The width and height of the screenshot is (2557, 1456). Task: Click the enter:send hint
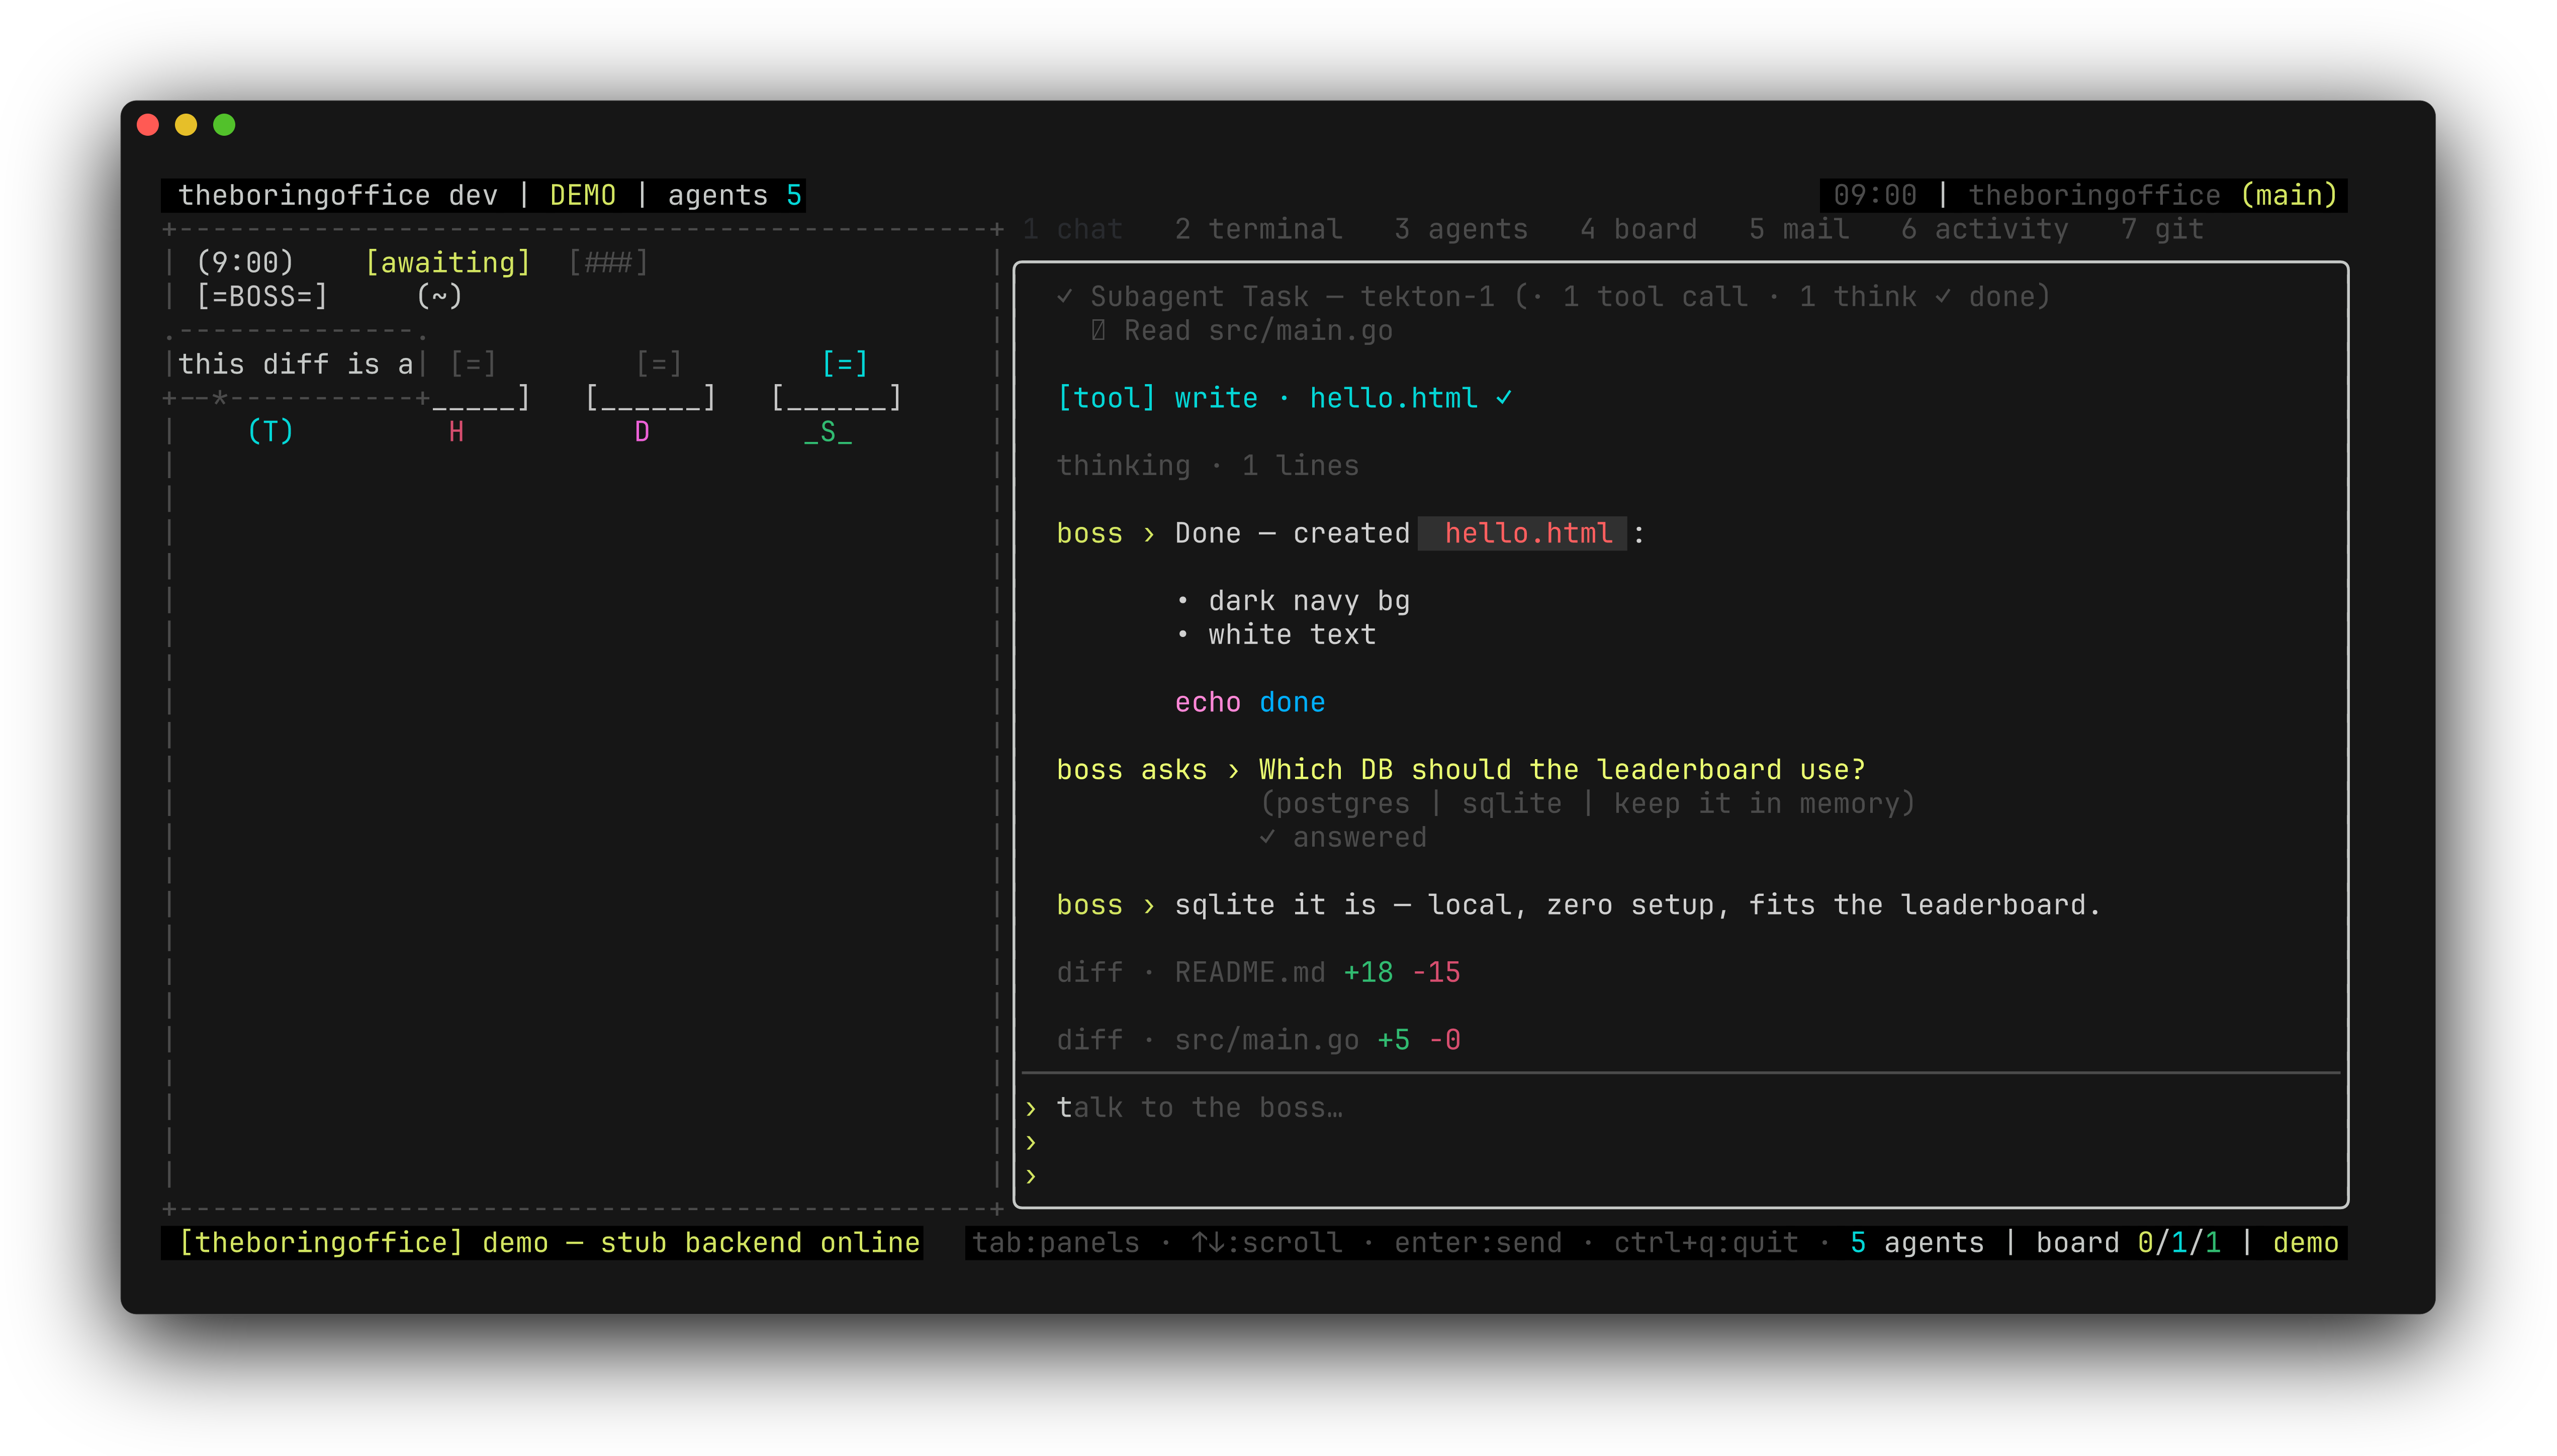point(1478,1242)
